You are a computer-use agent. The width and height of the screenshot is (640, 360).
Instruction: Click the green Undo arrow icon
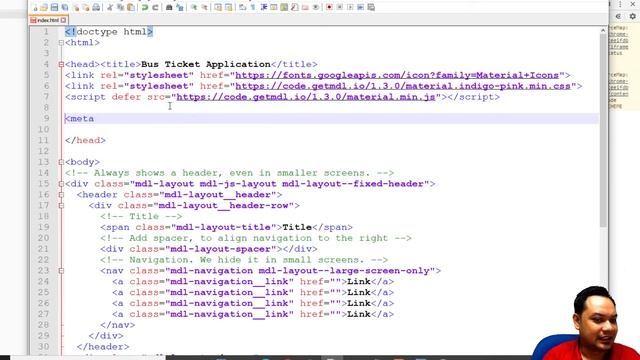pyautogui.click(x=144, y=7)
